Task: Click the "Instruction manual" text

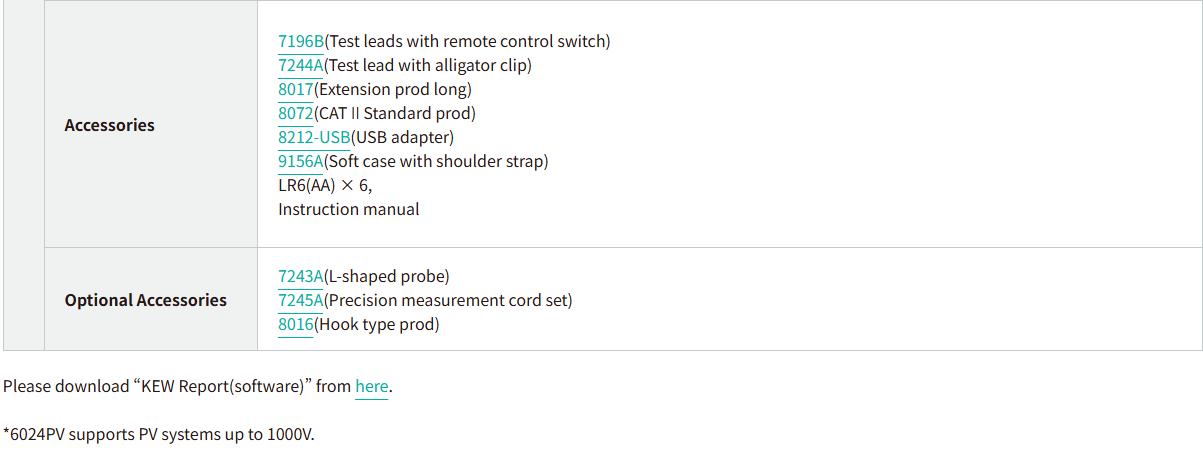Action: [x=348, y=209]
